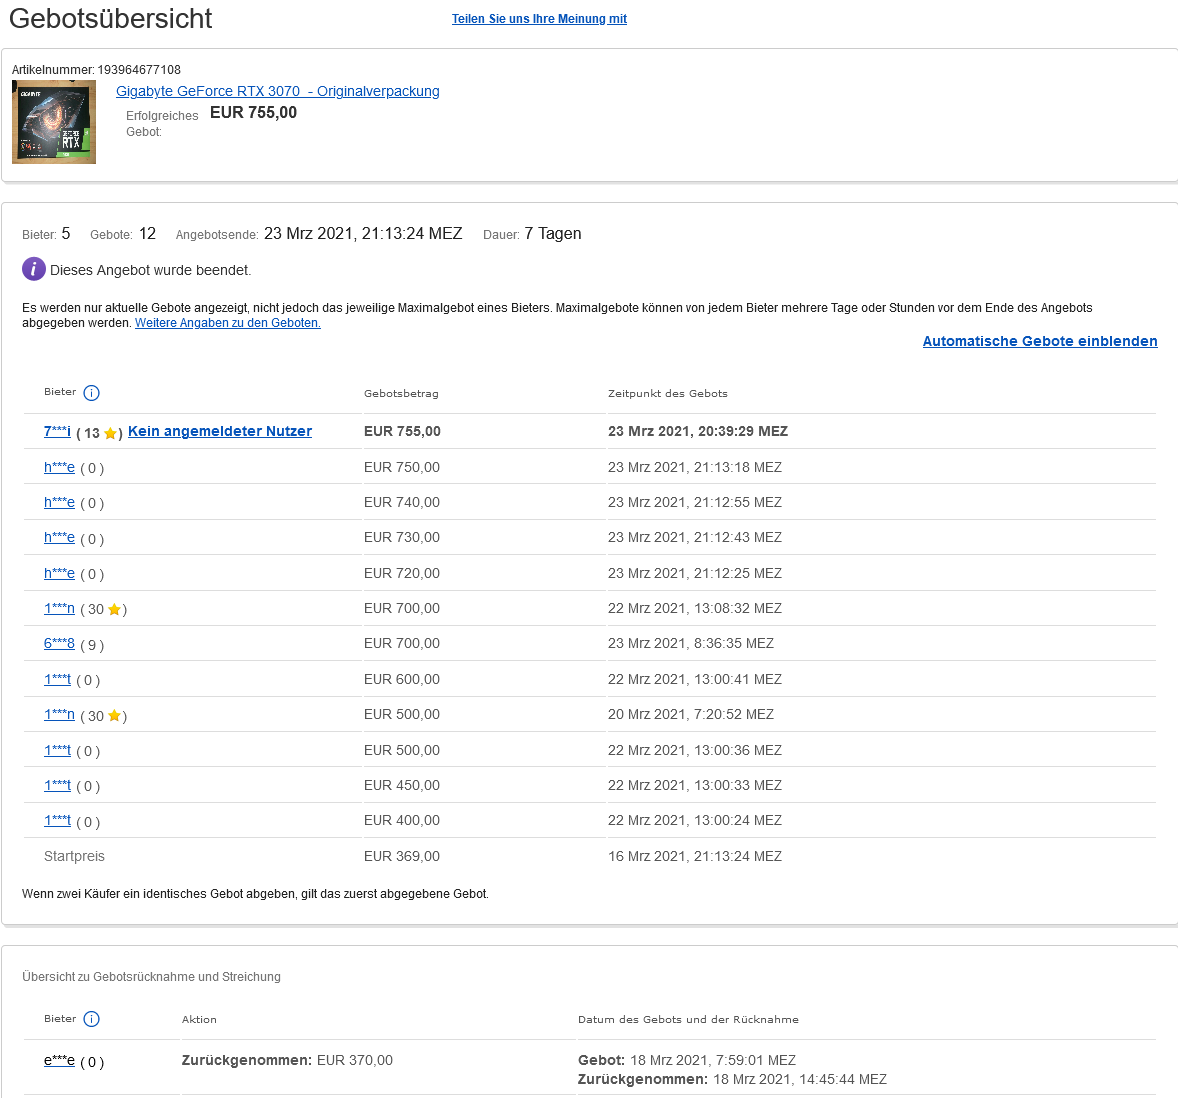Open bidder h***e in the EUR 730,00 row

point(59,538)
